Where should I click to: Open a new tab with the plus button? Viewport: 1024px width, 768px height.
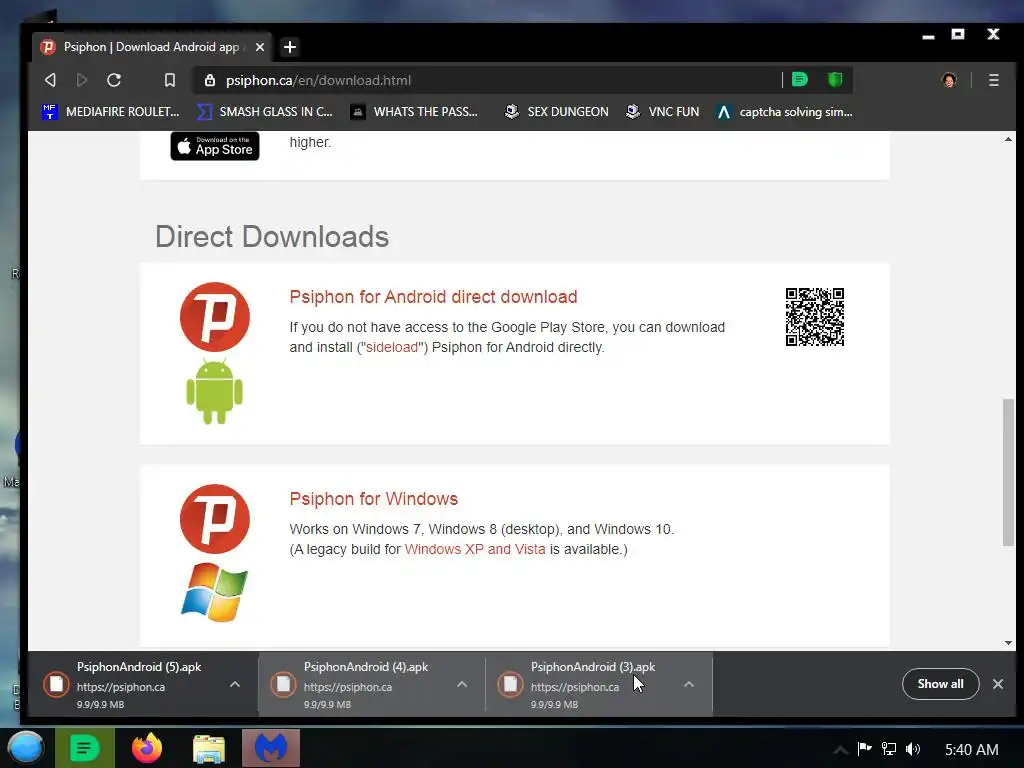point(290,47)
